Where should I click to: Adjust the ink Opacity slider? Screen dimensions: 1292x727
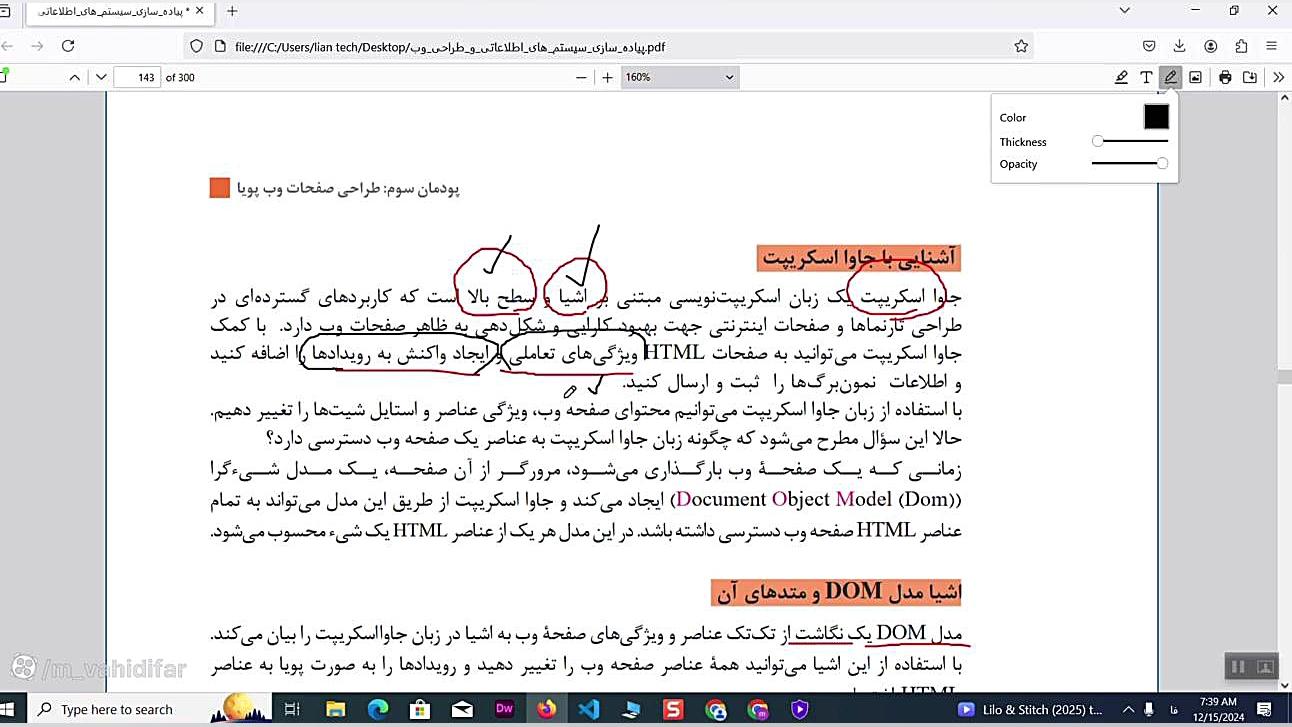(1130, 164)
